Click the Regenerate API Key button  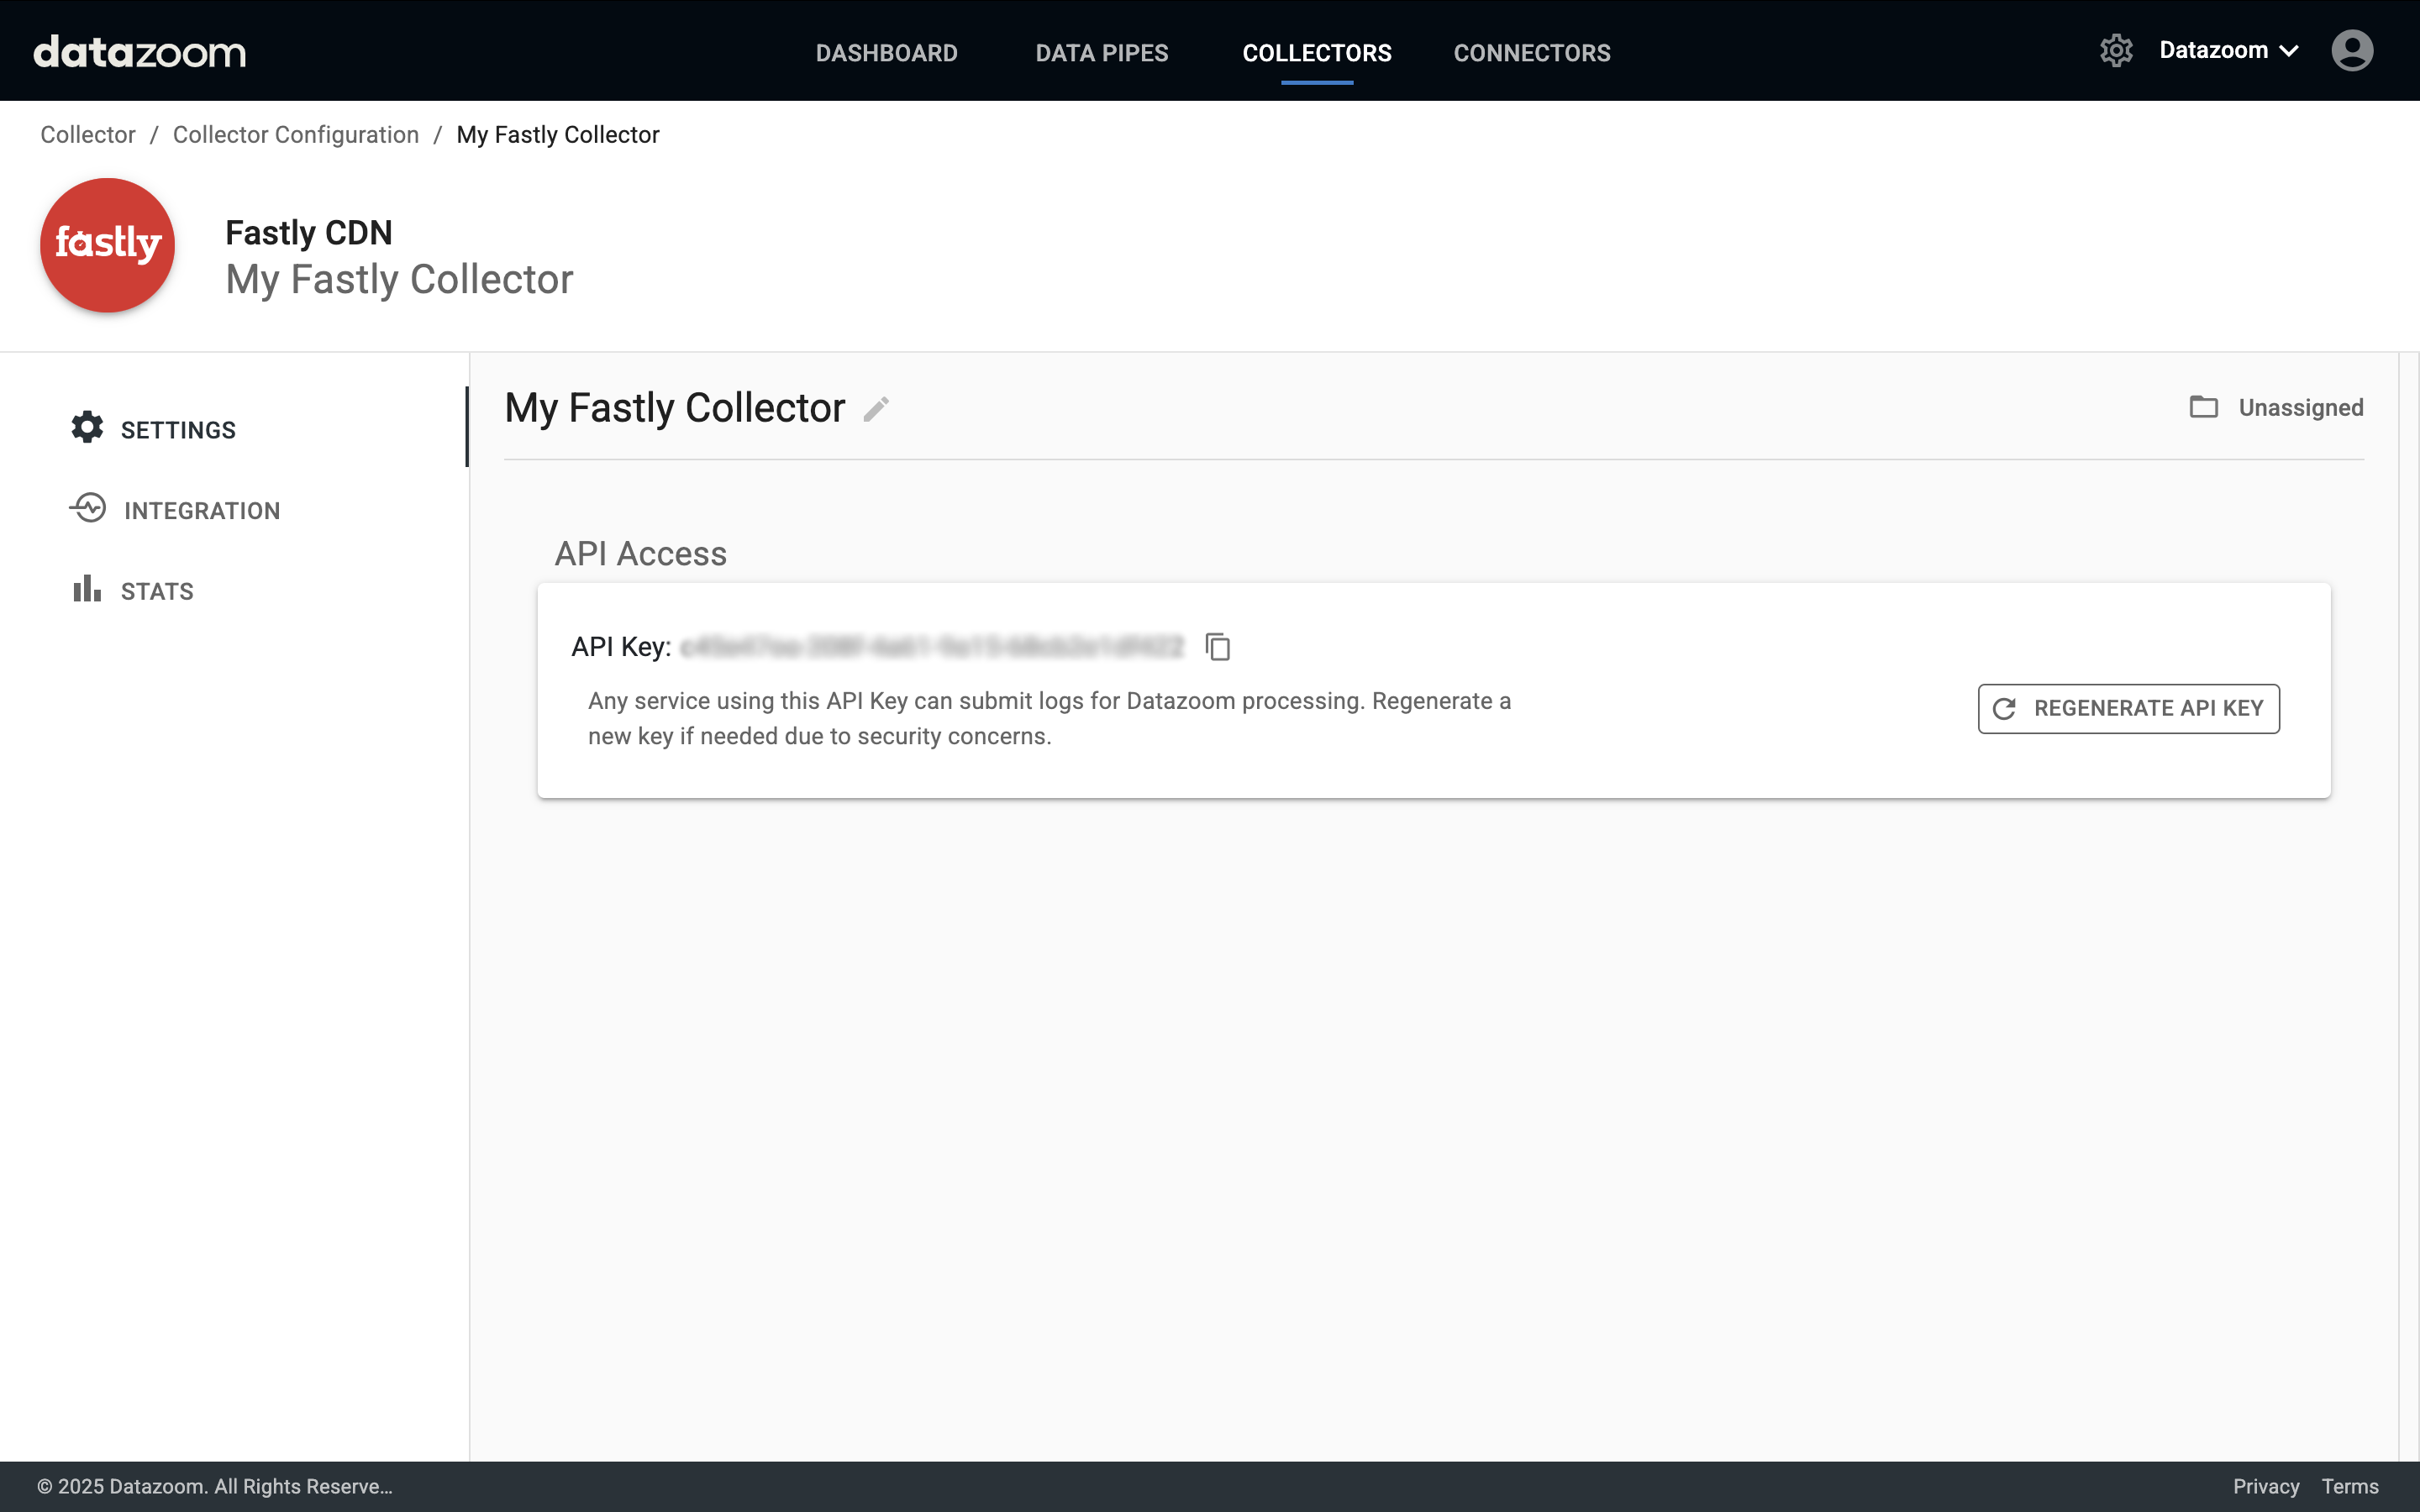[2128, 708]
